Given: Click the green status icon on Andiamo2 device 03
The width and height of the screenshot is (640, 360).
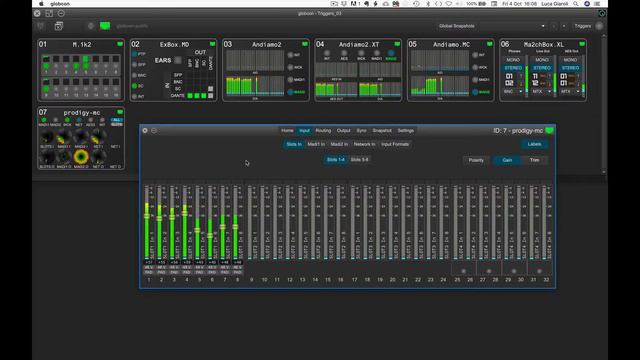Looking at the screenshot, I should pos(305,44).
